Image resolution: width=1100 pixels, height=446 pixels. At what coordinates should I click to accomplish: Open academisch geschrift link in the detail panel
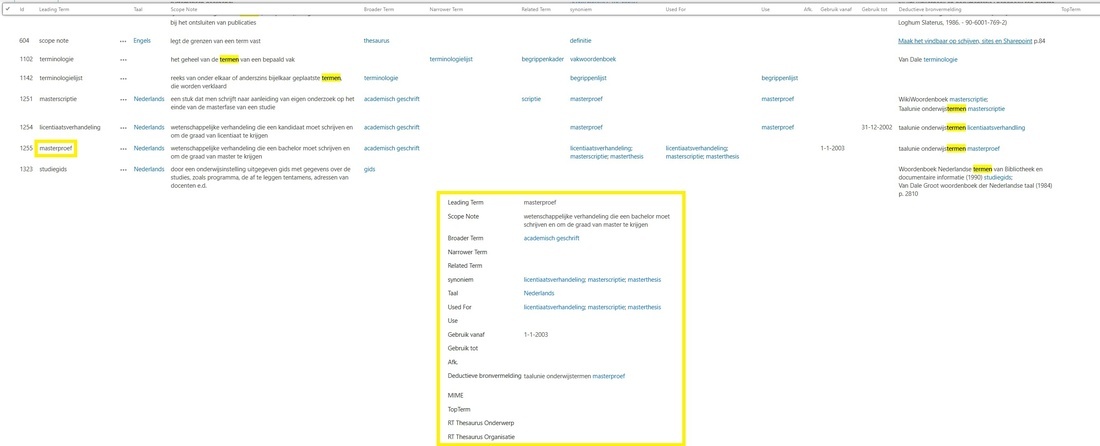click(x=551, y=238)
